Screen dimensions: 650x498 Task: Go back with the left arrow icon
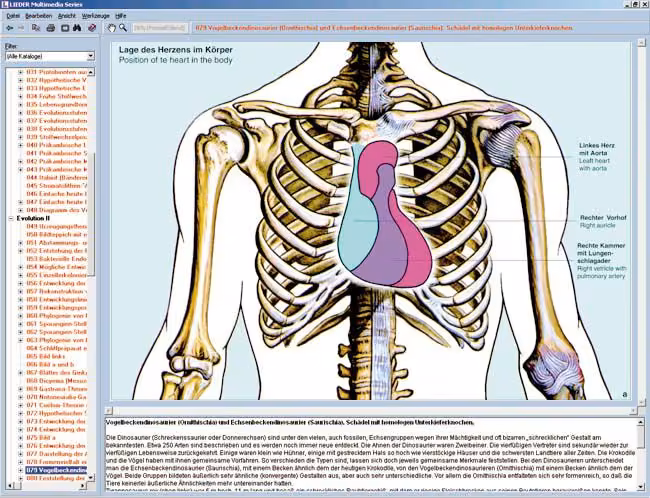(x=10, y=28)
